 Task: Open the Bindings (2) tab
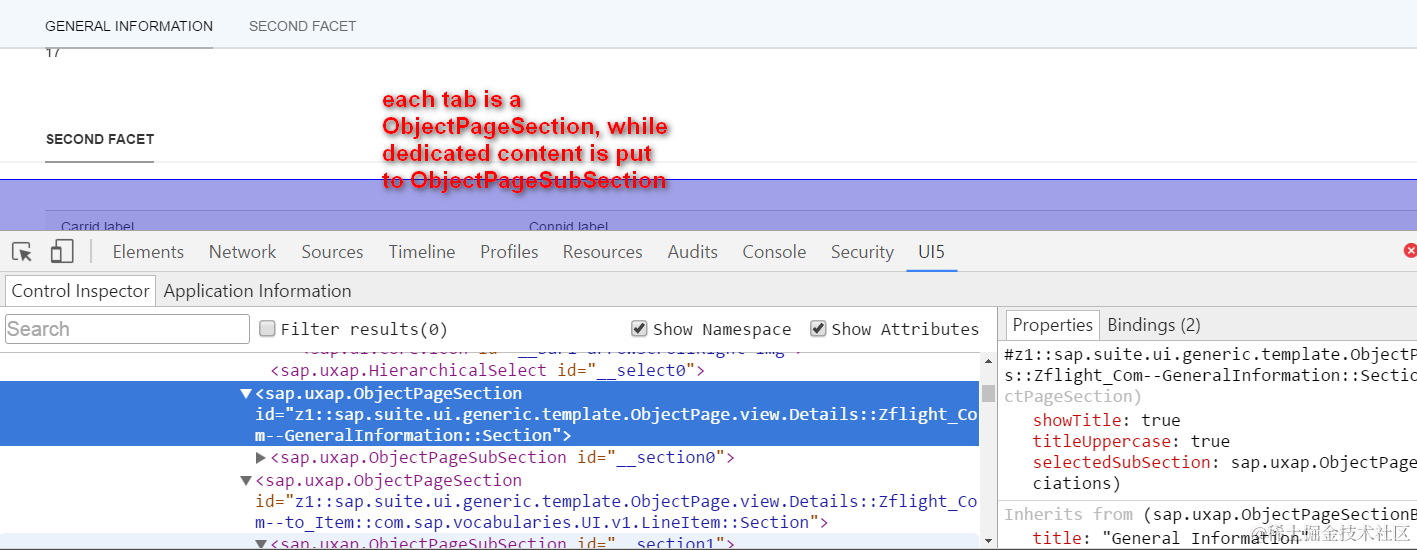click(x=1153, y=325)
